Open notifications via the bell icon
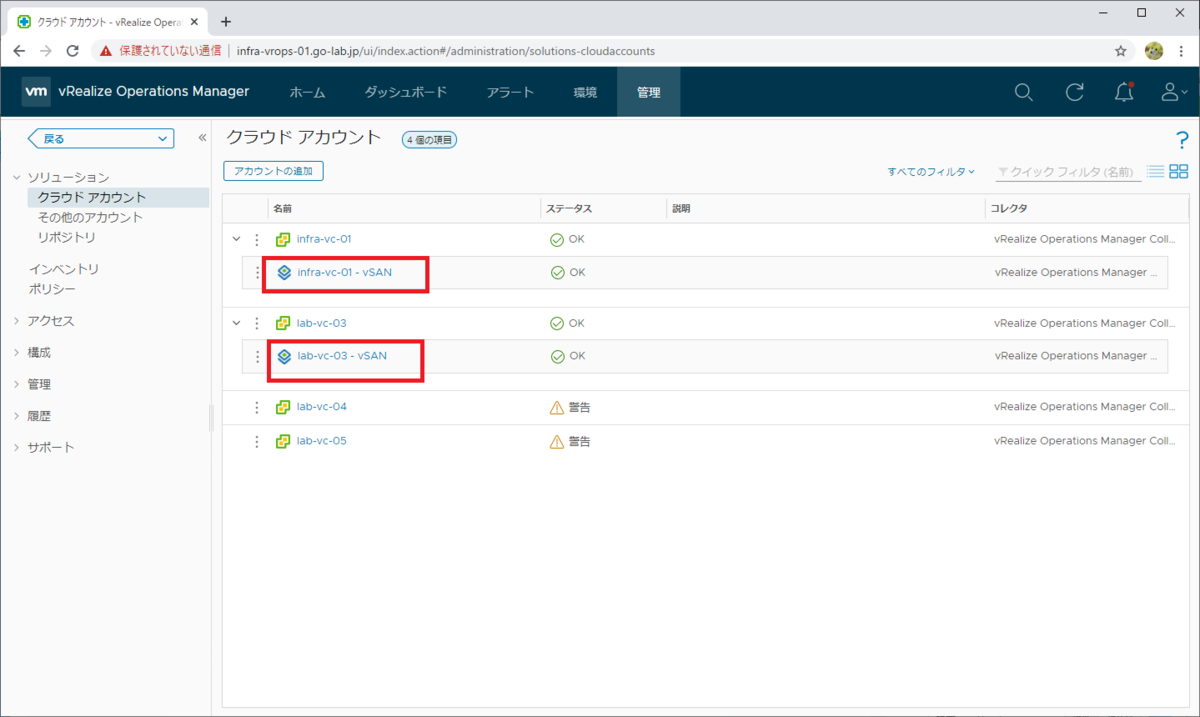 point(1124,91)
